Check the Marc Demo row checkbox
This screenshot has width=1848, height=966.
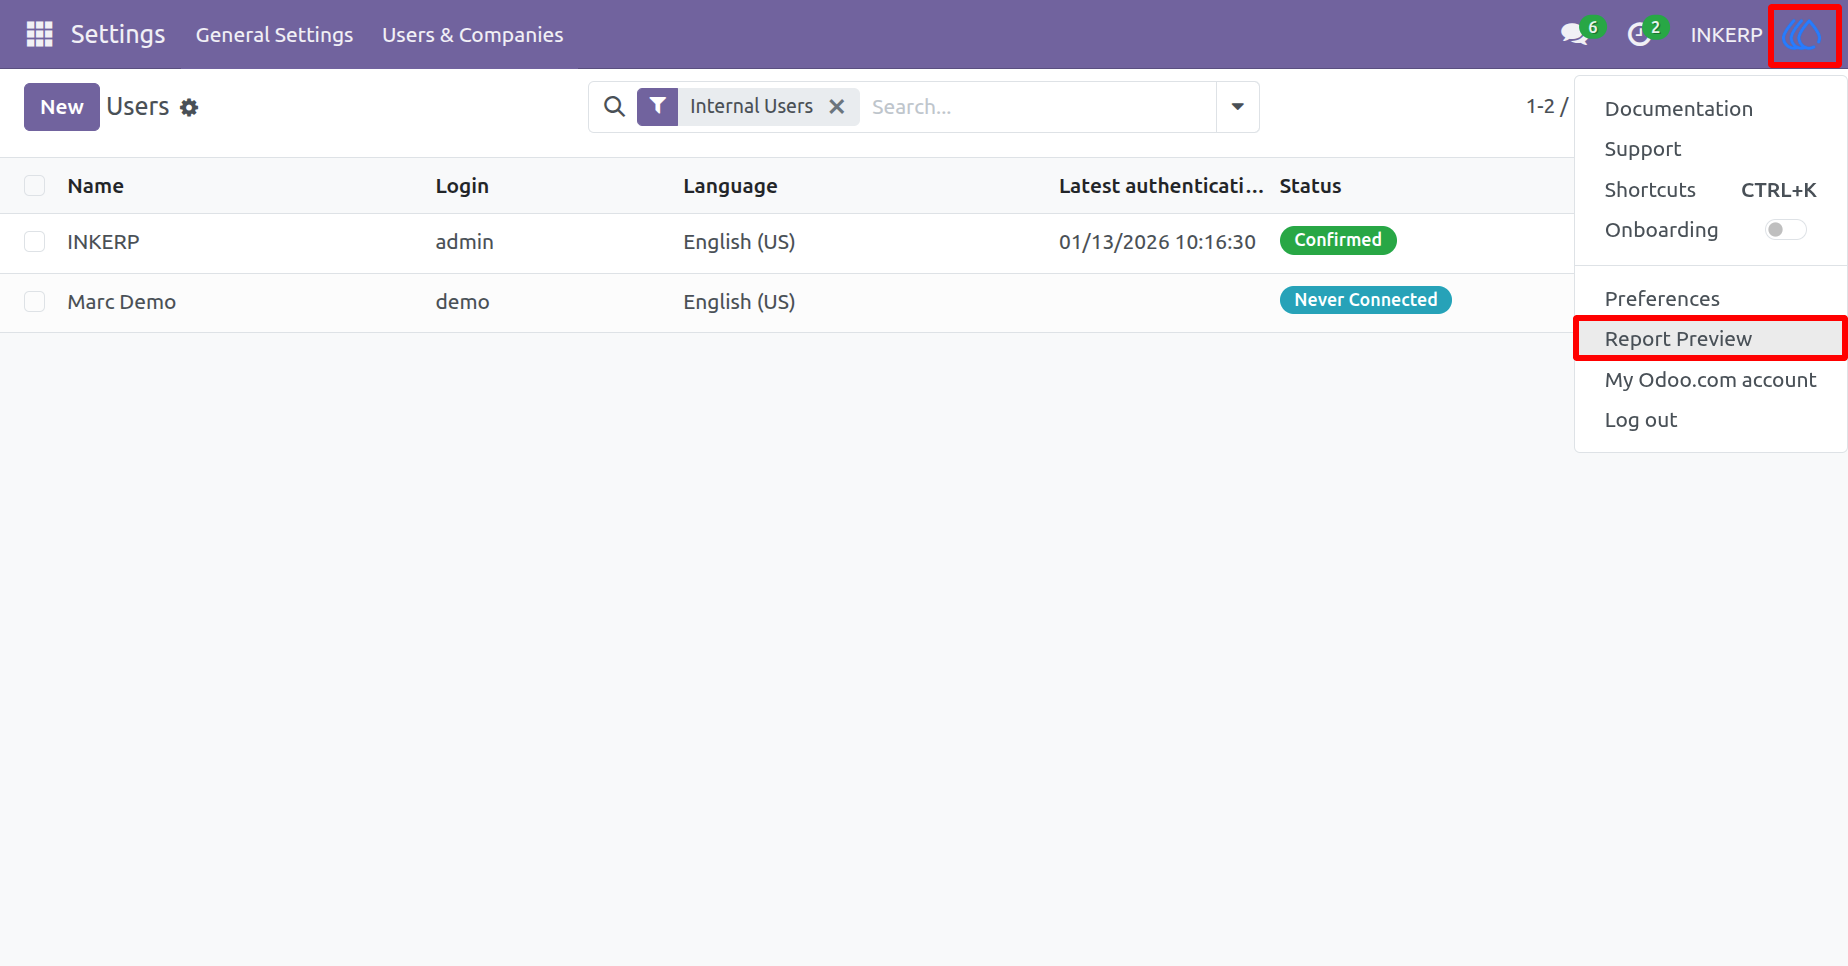[x=35, y=302]
